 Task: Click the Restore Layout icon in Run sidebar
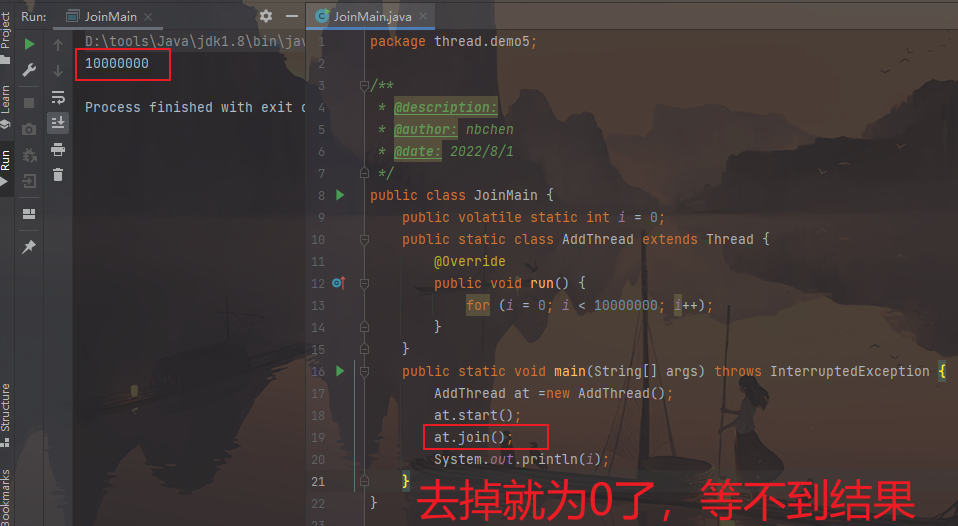coord(29,213)
